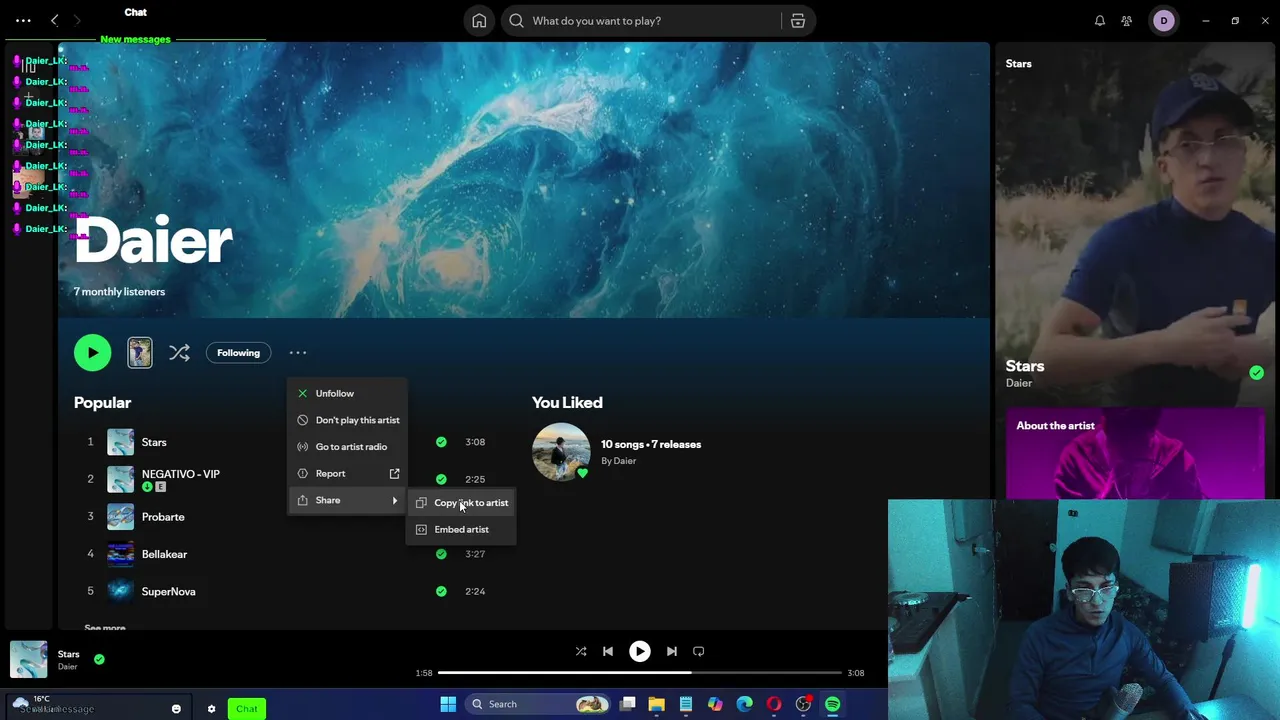Select Unfollow in context menu

346,393
